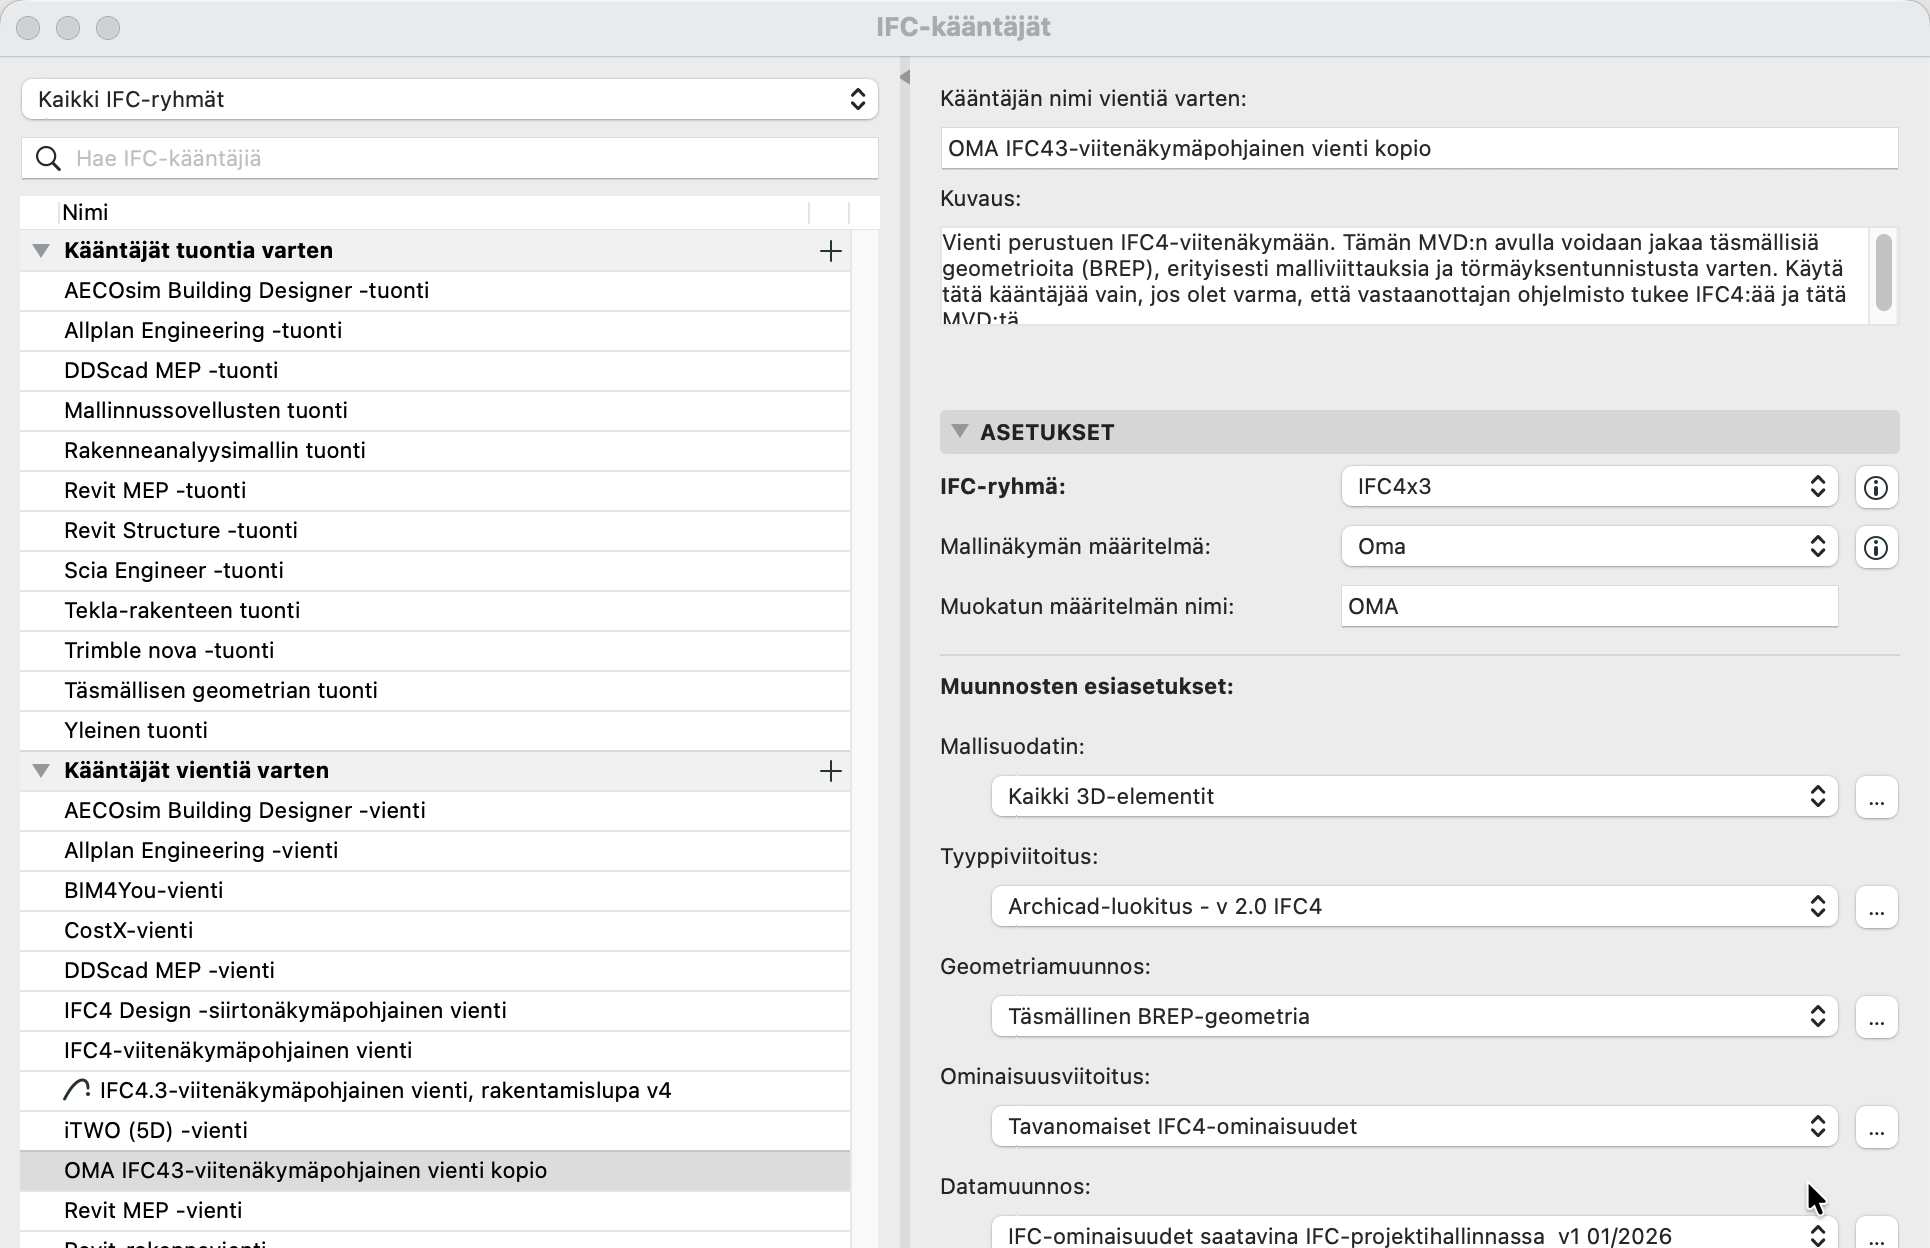Select IFC4-viitenäkymäpohjainen vienti translator

435,1051
